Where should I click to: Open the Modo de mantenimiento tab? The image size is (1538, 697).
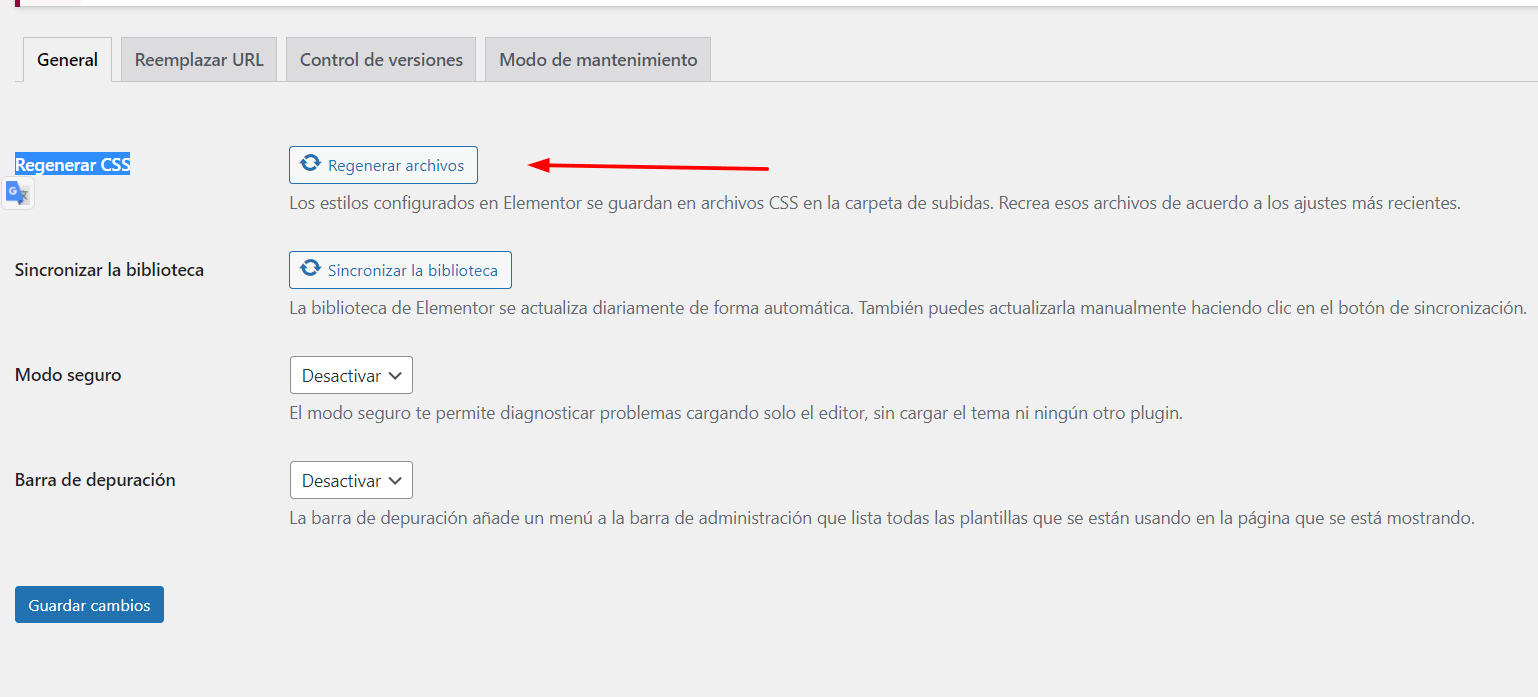598,60
